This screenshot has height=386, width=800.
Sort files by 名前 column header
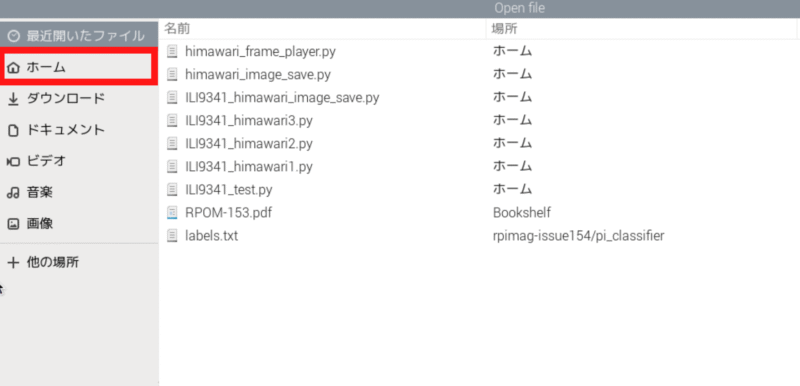pyautogui.click(x=322, y=29)
